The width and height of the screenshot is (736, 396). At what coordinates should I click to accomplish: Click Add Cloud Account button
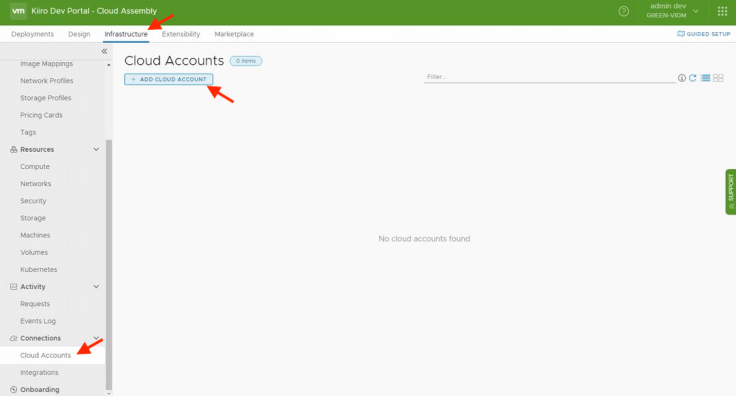click(x=169, y=79)
